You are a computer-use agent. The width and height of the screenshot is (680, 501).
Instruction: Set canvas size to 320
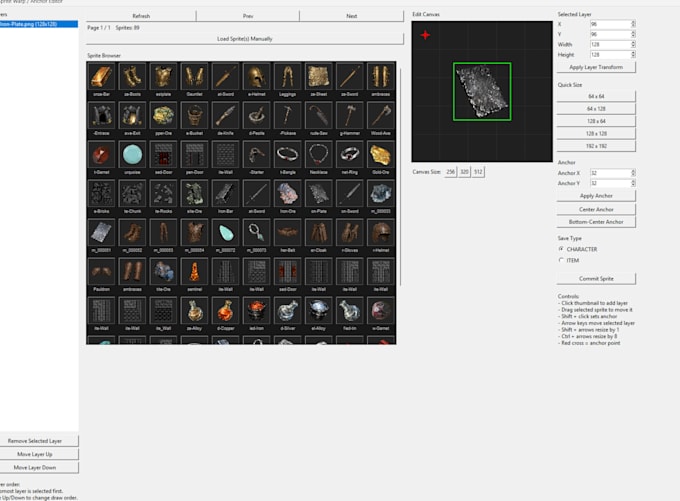coord(464,172)
